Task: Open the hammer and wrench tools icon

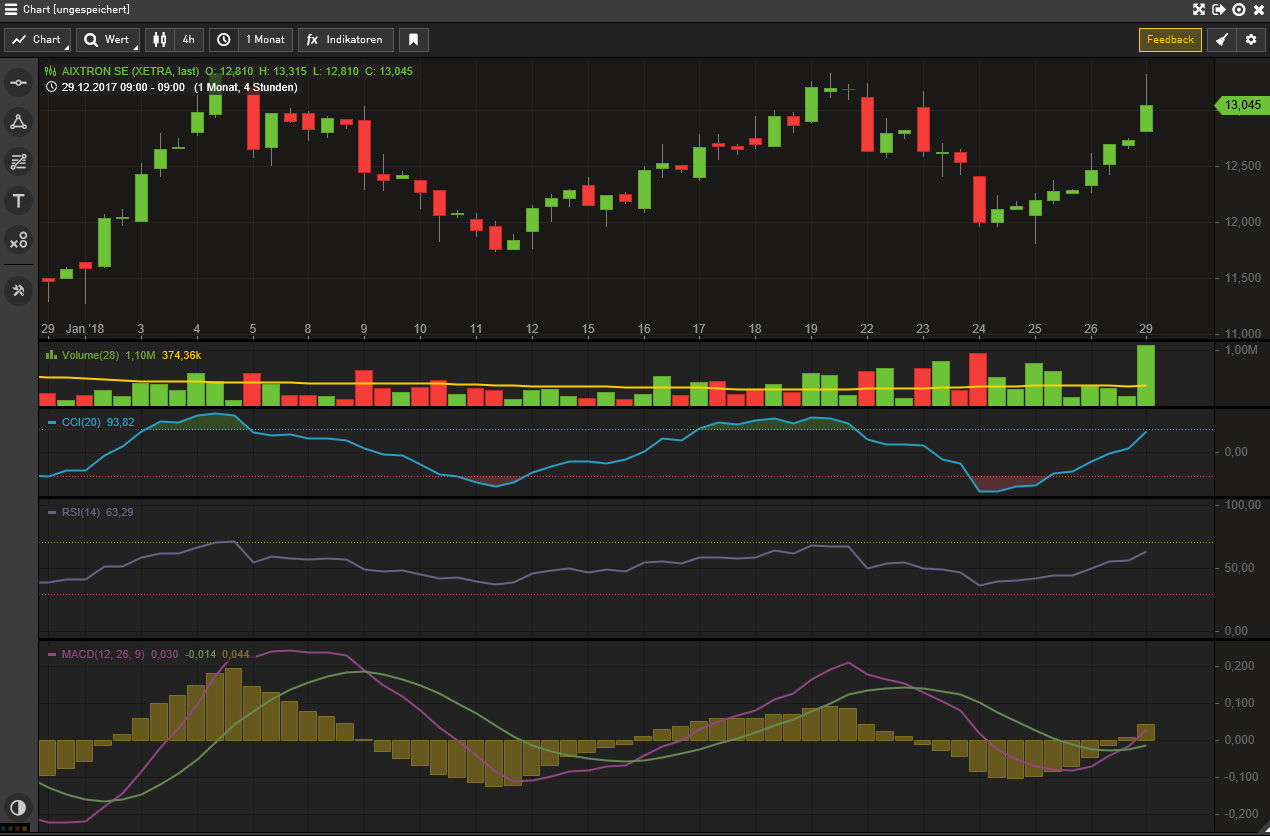Action: [18, 291]
